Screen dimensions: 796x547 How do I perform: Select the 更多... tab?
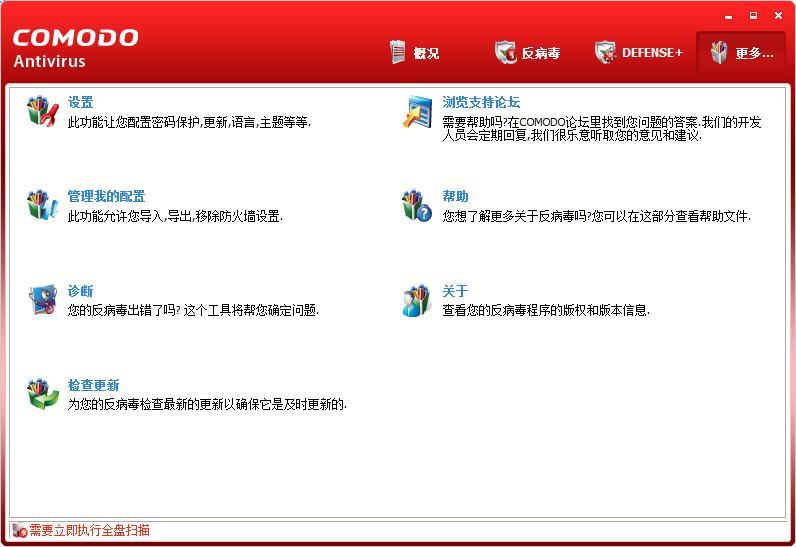[x=741, y=52]
